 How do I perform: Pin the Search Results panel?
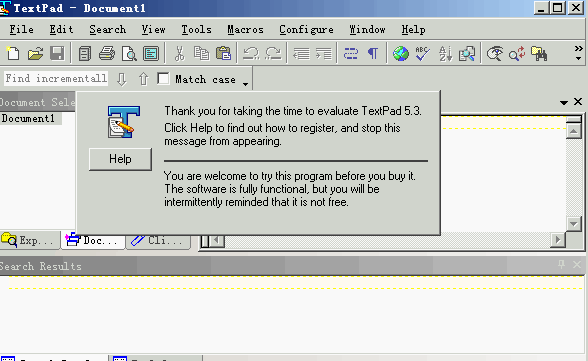(561, 264)
